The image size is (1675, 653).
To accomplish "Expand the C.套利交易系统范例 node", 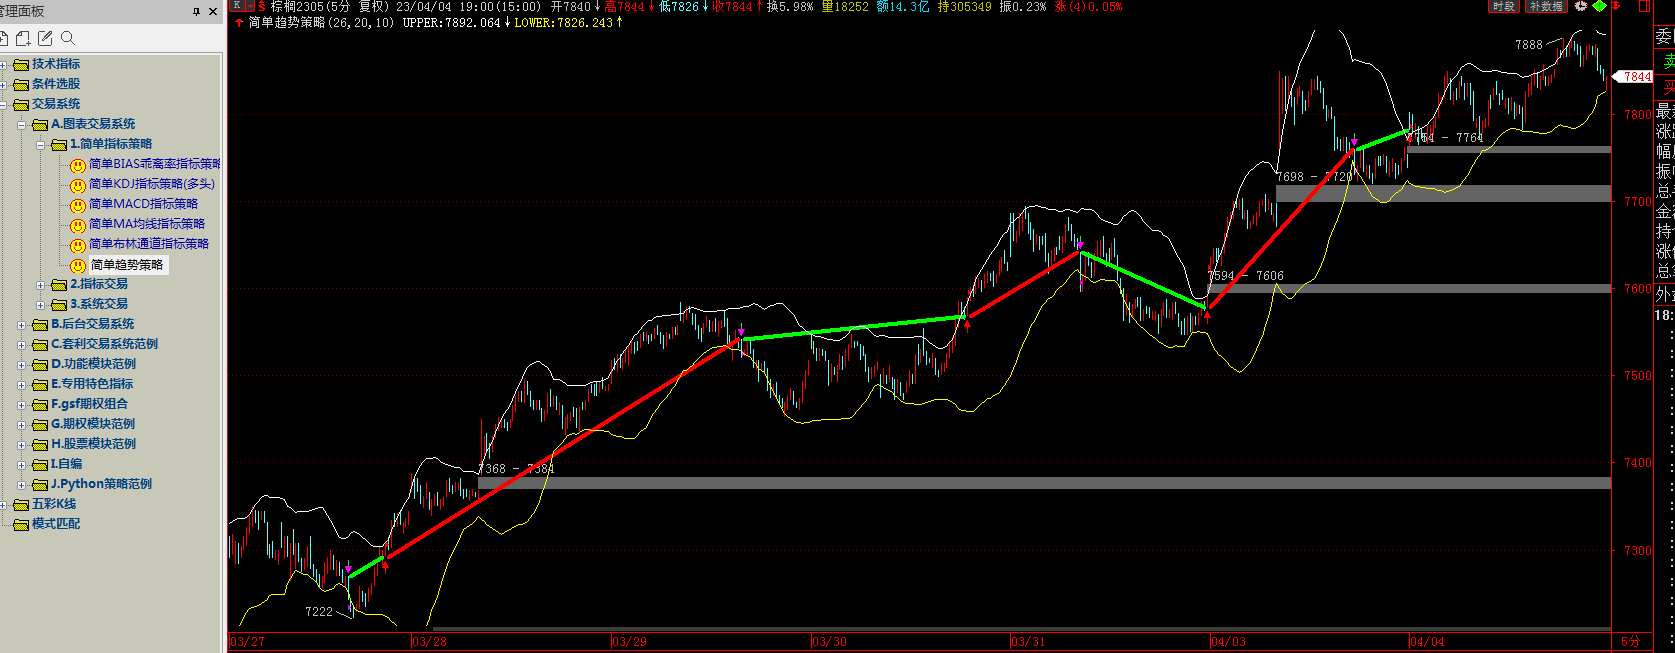I will [22, 345].
